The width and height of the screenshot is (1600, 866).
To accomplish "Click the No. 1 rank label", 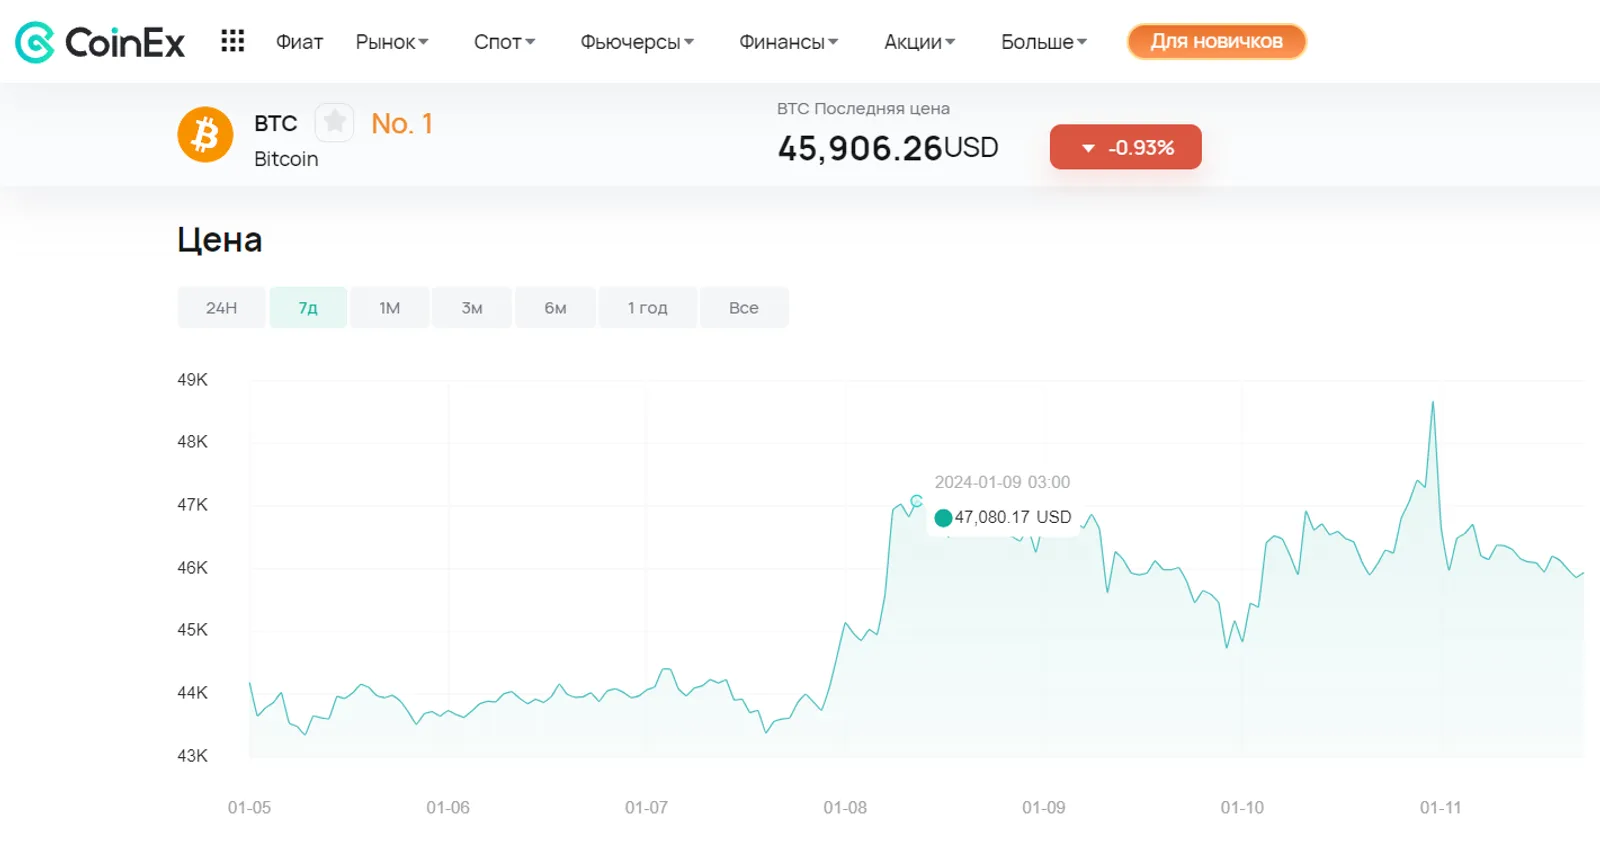I will [x=402, y=123].
